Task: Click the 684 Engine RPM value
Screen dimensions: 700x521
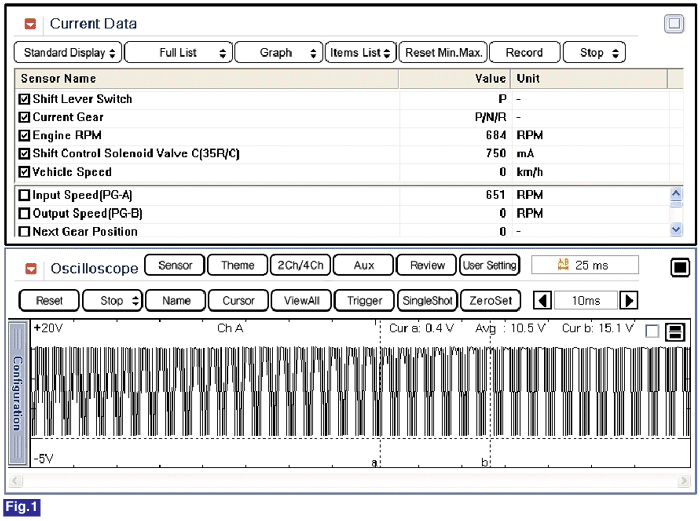Action: pos(496,135)
